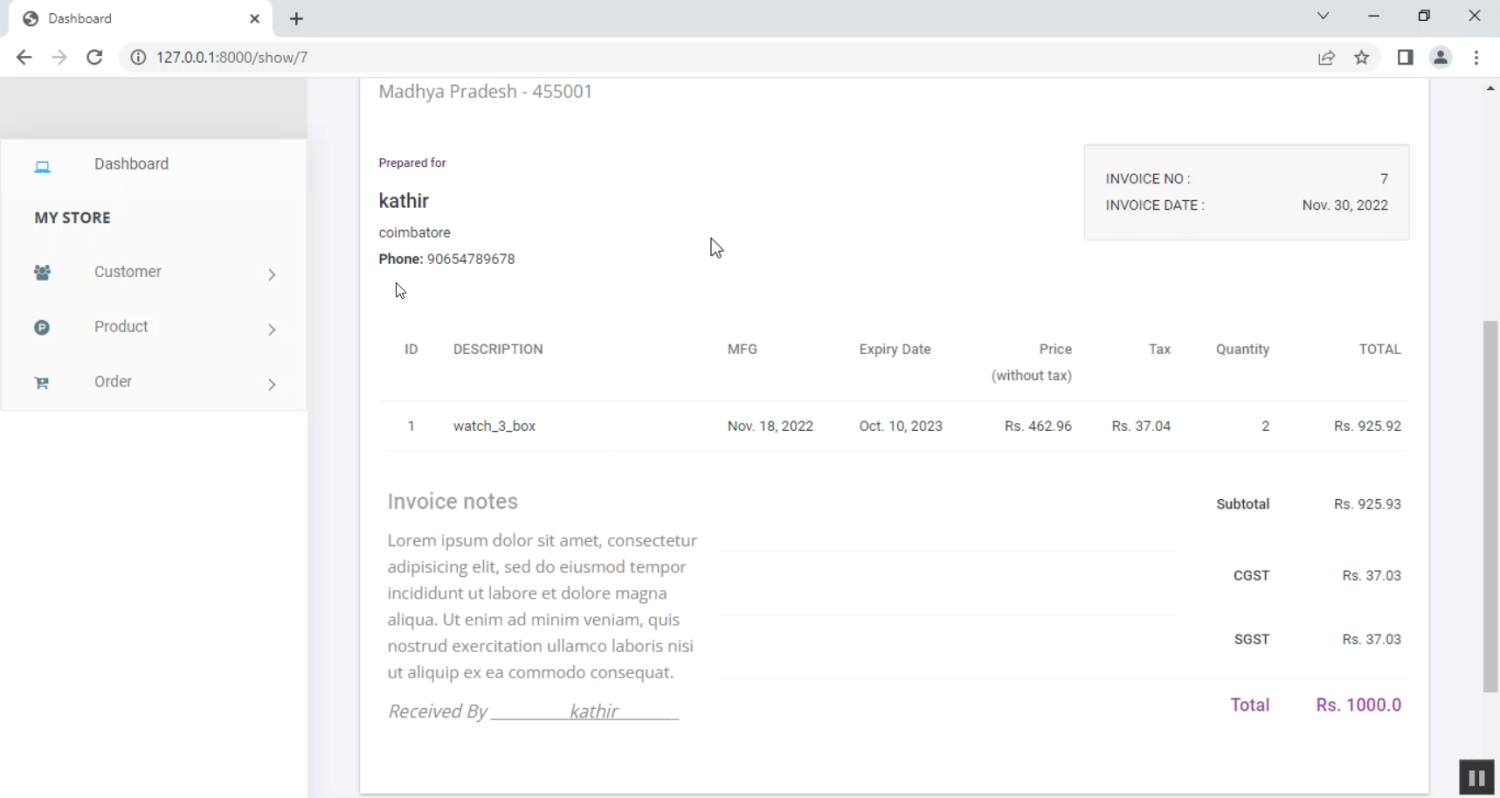The height and width of the screenshot is (798, 1500).
Task: Click the URL address bar field
Action: coord(700,58)
